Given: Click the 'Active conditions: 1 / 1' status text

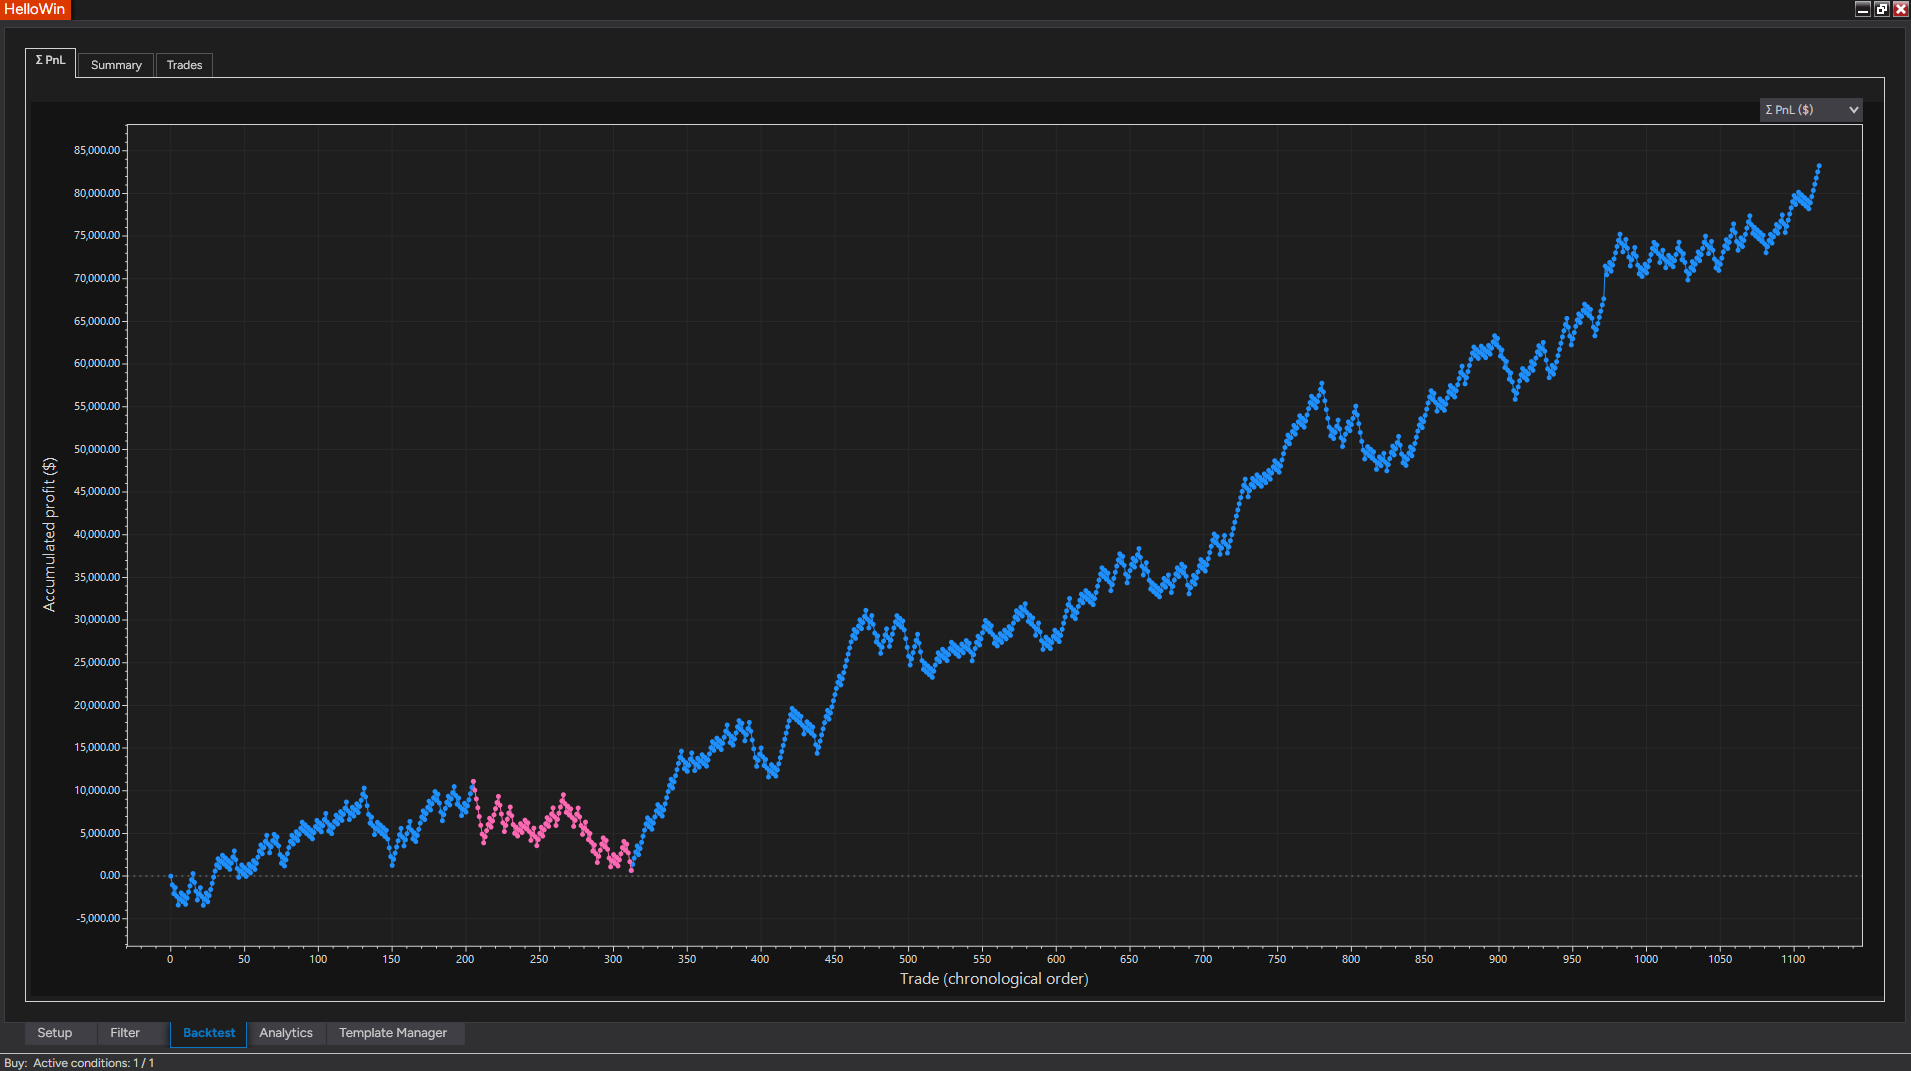Looking at the screenshot, I should tap(94, 1063).
